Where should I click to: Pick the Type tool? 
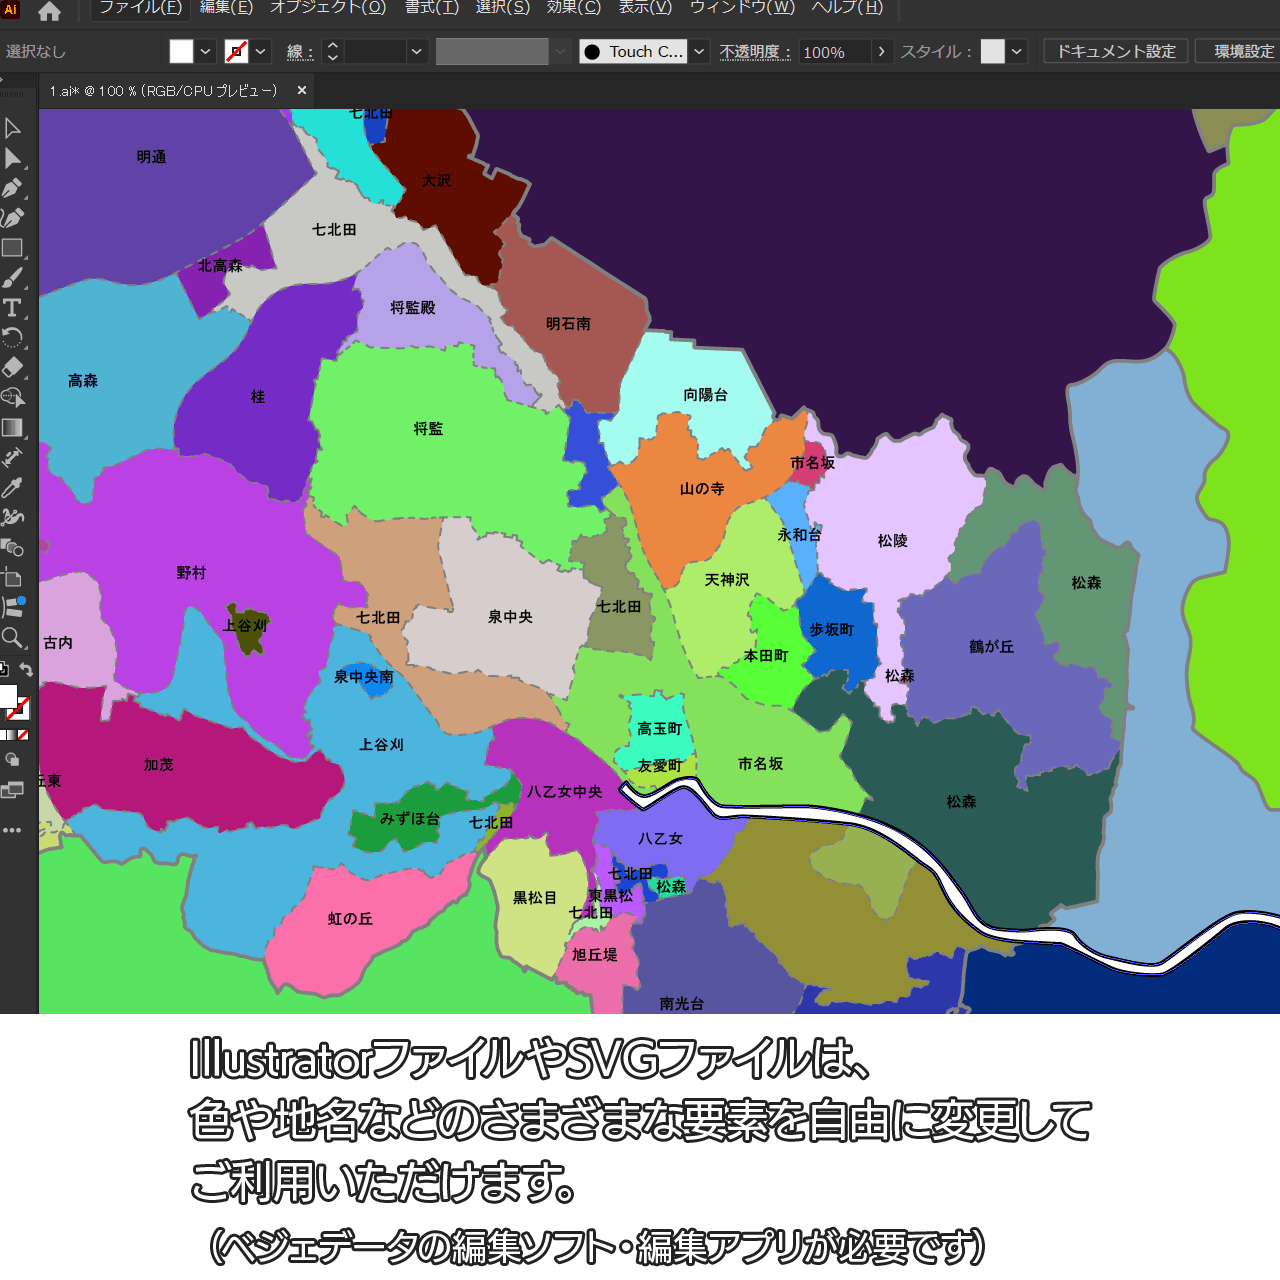pos(12,308)
